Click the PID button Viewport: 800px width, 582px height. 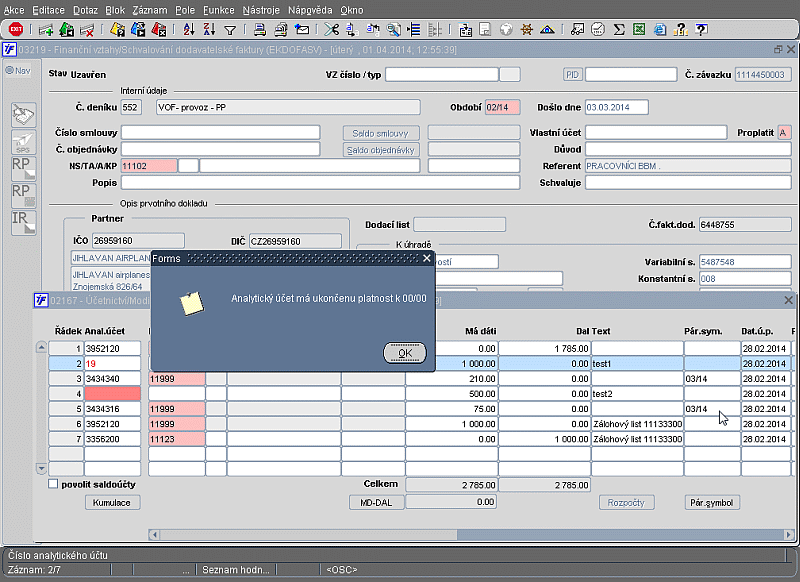[x=572, y=74]
